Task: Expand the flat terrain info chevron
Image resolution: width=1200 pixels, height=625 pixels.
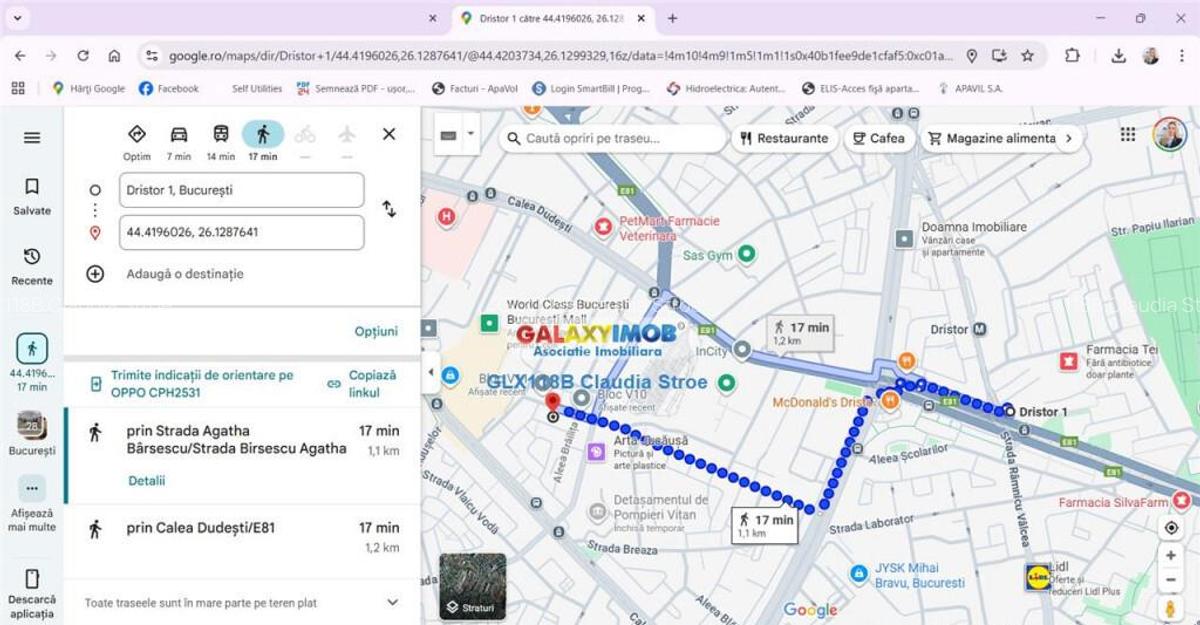Action: (392, 603)
